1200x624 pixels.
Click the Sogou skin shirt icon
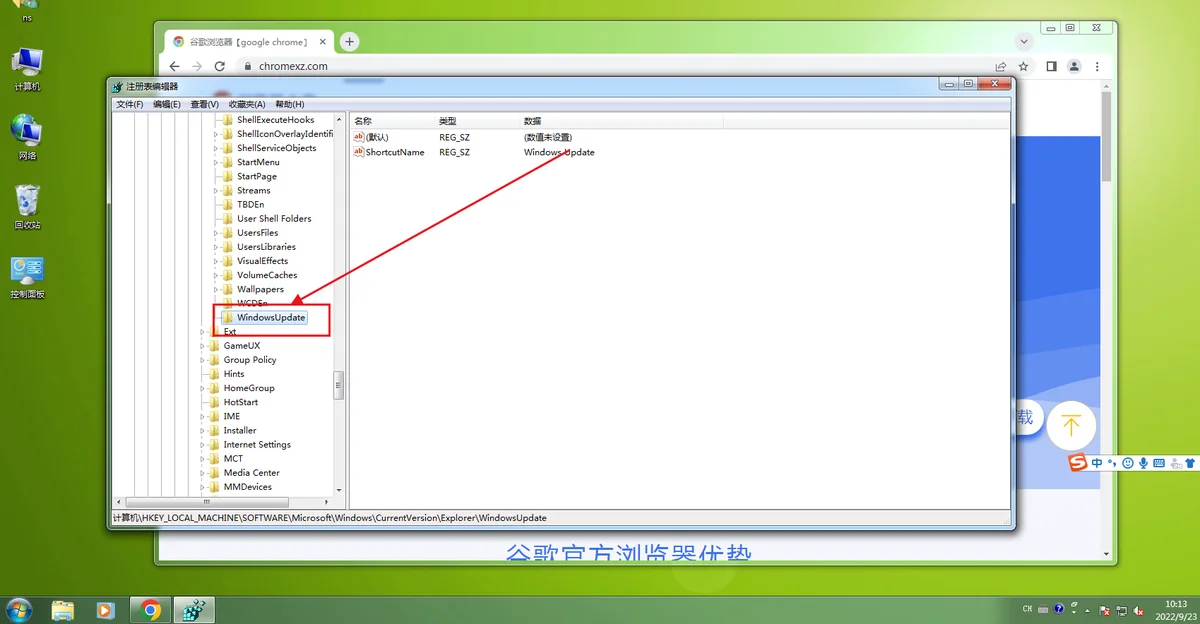tap(1190, 463)
